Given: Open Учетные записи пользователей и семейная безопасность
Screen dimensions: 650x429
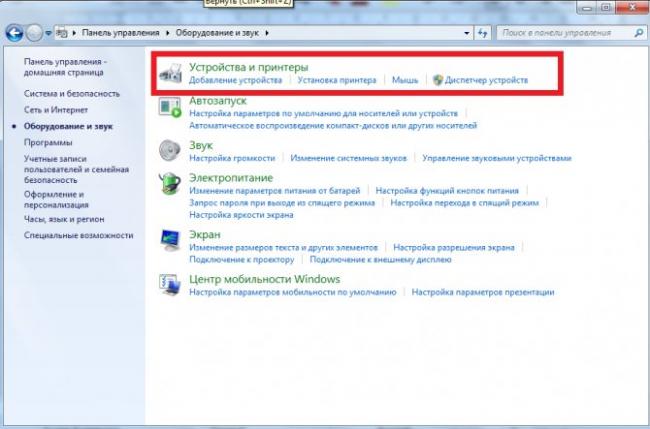Looking at the screenshot, I should [76, 170].
